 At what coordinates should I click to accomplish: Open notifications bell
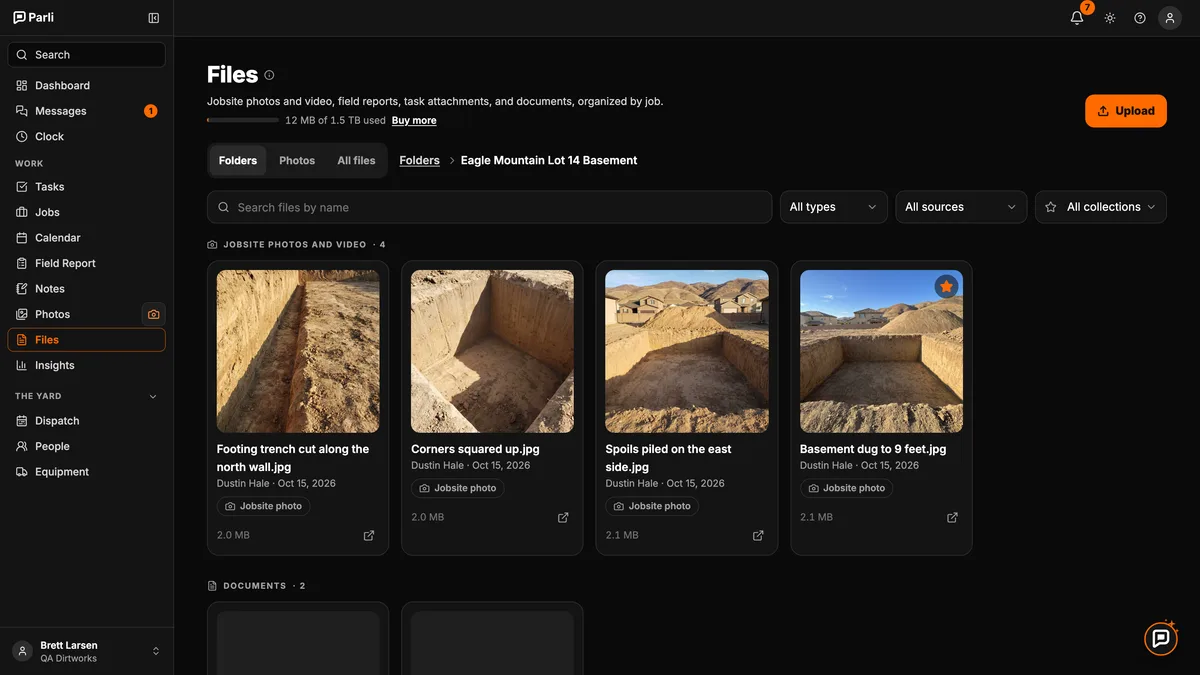(1077, 18)
